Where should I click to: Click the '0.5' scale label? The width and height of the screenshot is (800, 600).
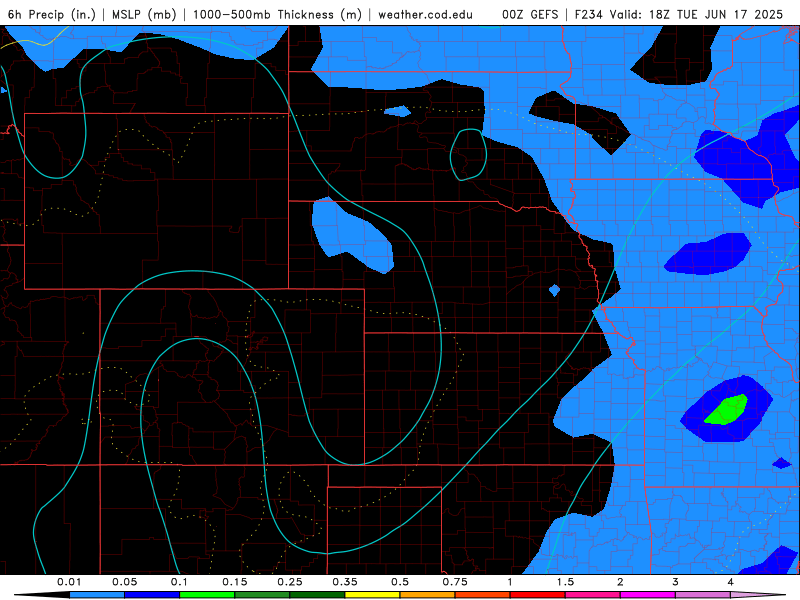tap(400, 582)
